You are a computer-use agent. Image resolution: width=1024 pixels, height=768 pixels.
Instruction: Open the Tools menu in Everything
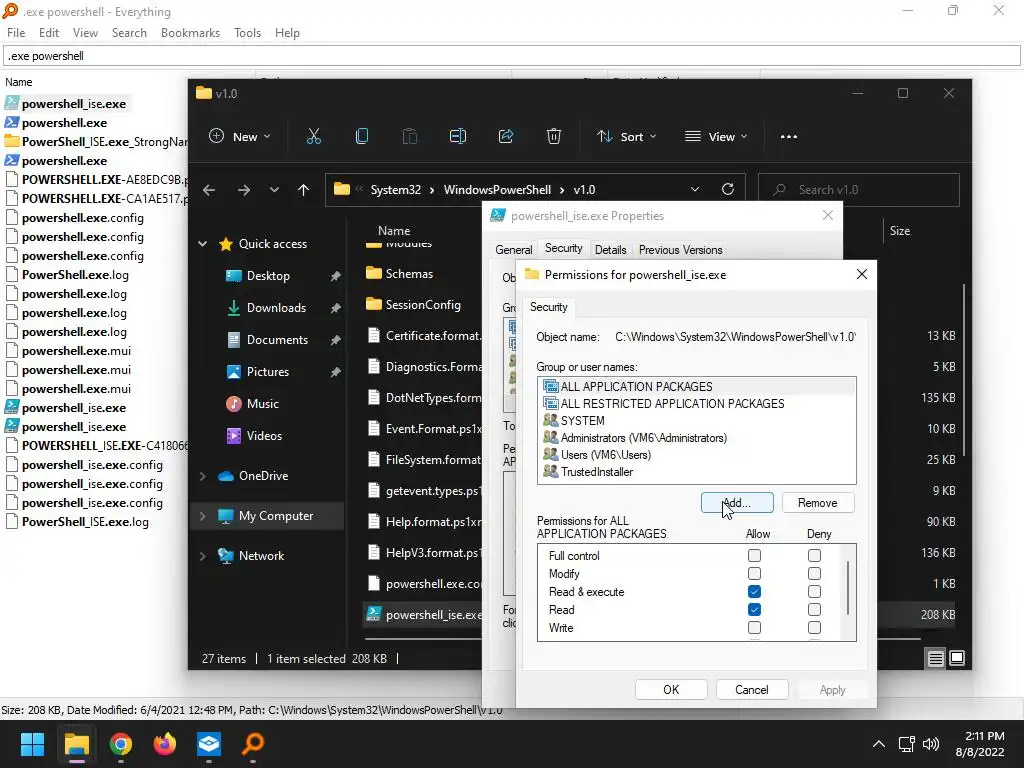point(247,33)
